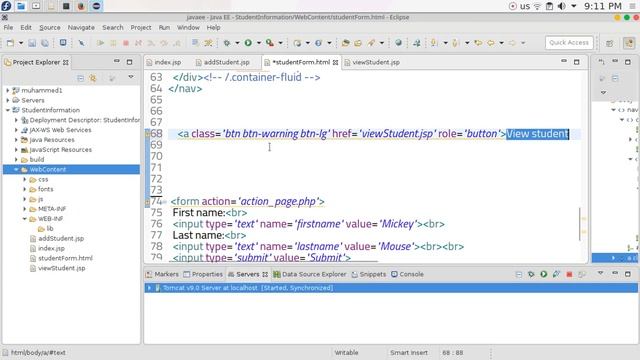Click the Open Web Browser globe icon
Viewport: 640px width, 360px height.
398,43
